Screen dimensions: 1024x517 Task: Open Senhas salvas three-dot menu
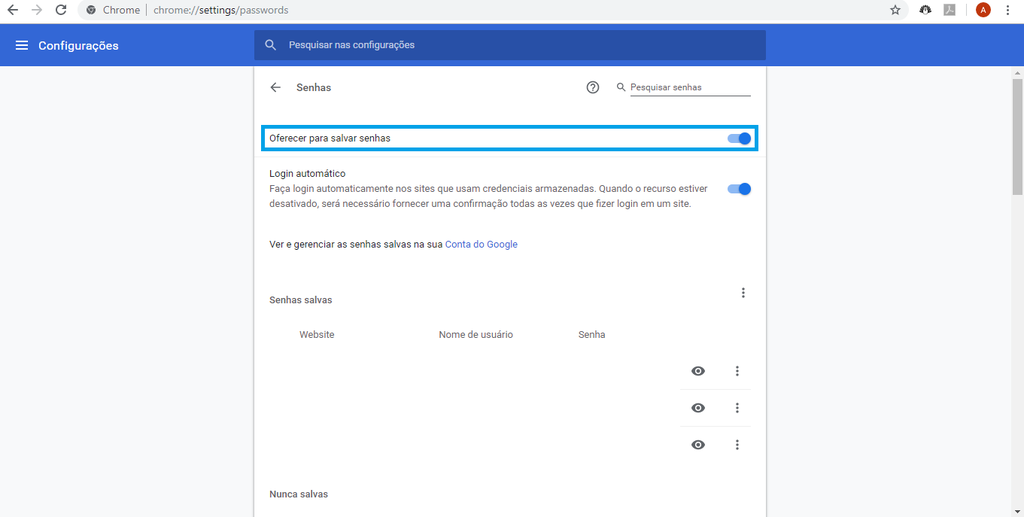(743, 293)
